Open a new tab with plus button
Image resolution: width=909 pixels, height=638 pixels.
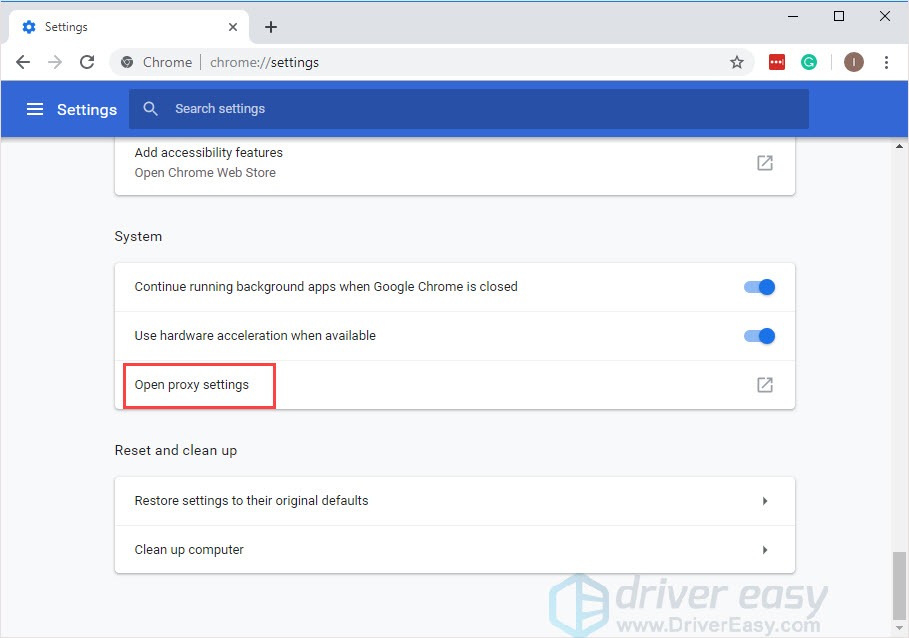point(271,27)
